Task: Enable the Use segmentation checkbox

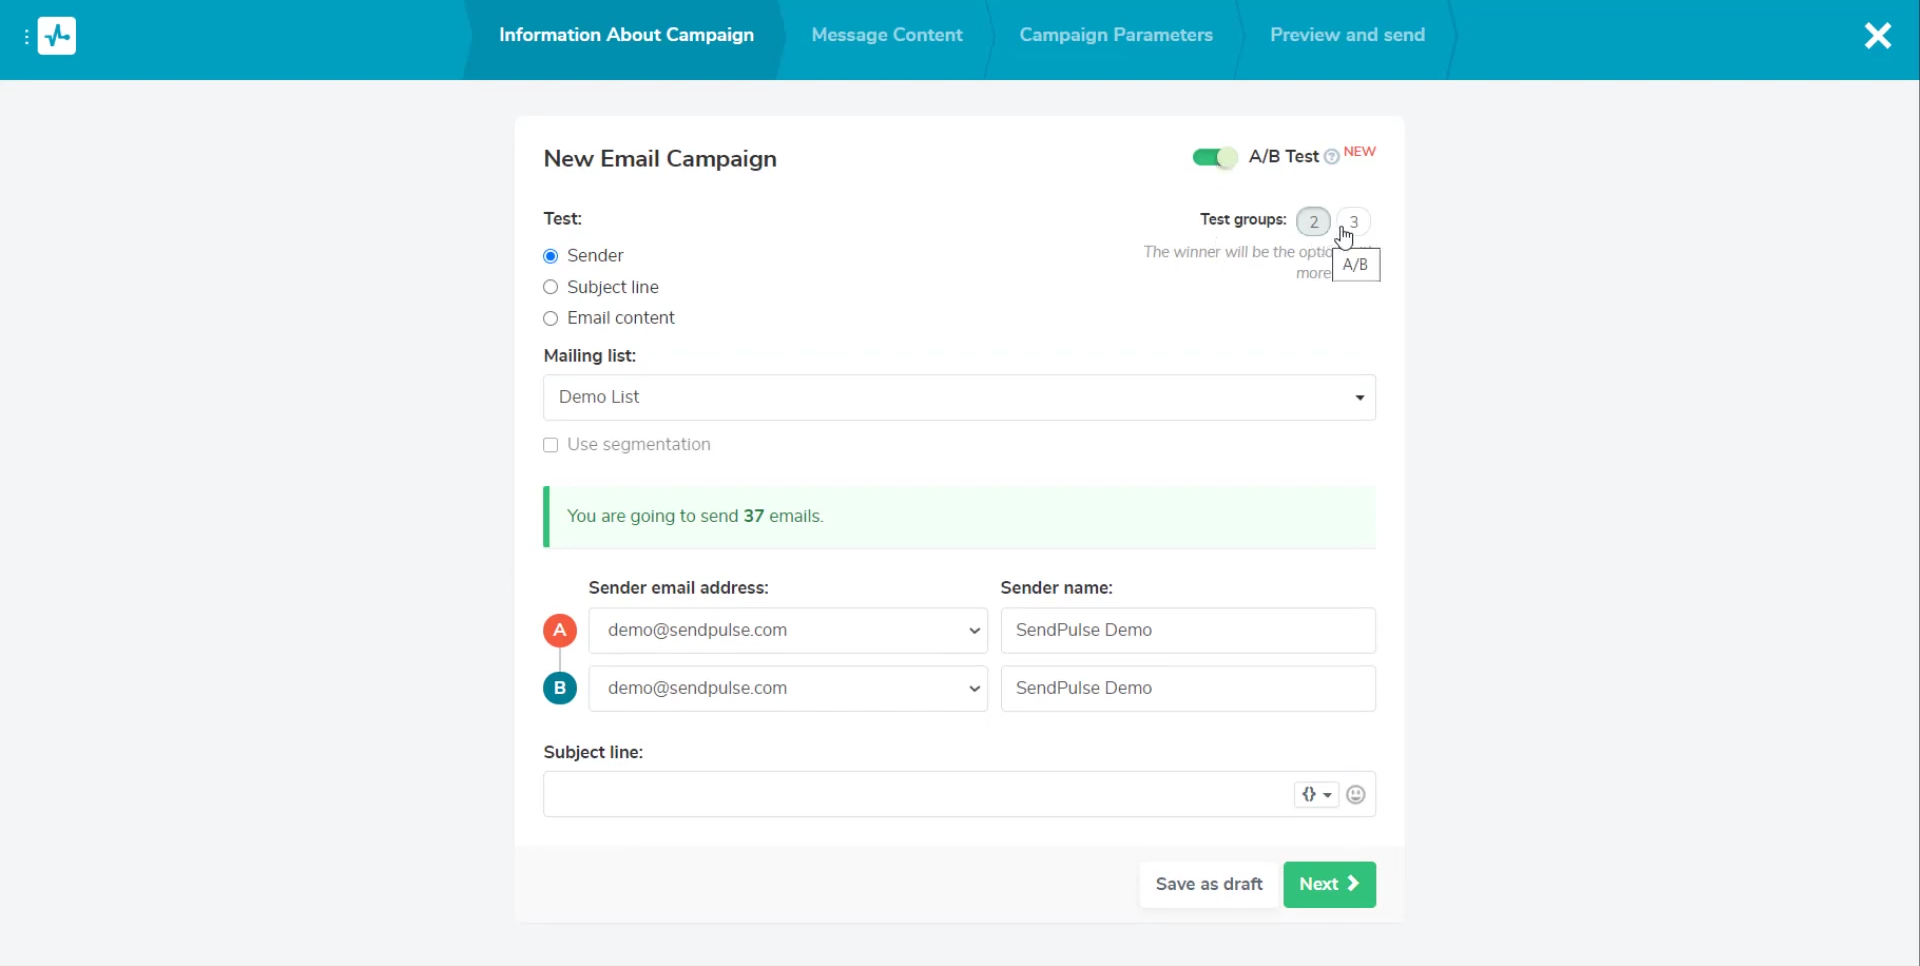Action: coord(551,446)
